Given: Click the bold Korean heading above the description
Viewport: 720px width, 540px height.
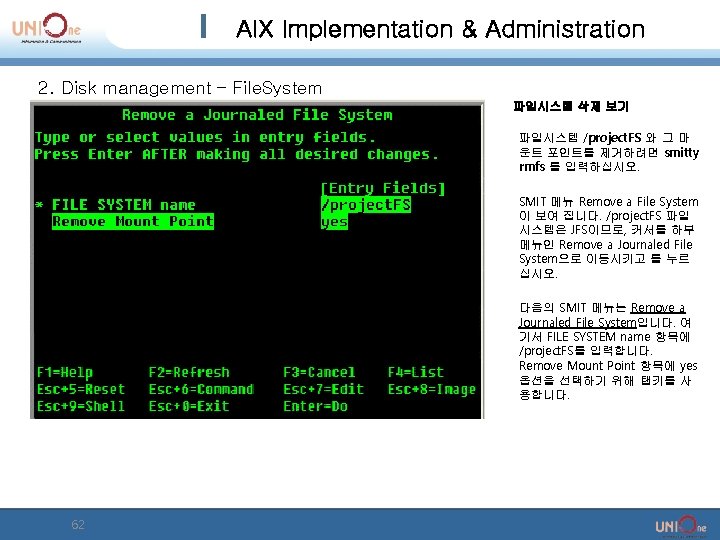Looking at the screenshot, I should tap(571, 107).
